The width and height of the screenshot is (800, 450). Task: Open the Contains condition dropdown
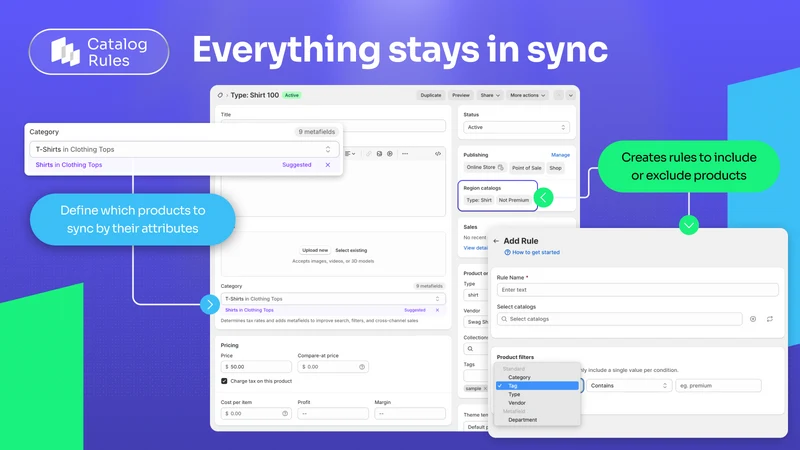point(629,386)
